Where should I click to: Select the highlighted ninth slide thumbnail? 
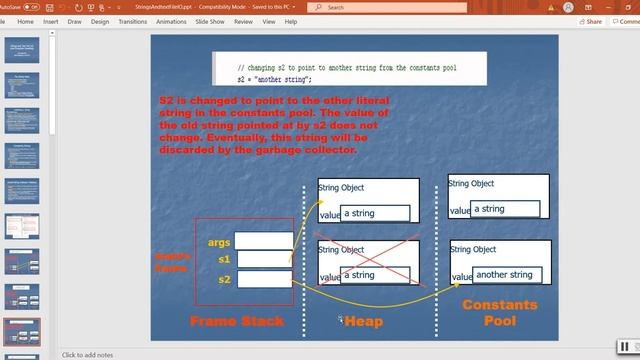pyautogui.click(x=22, y=332)
